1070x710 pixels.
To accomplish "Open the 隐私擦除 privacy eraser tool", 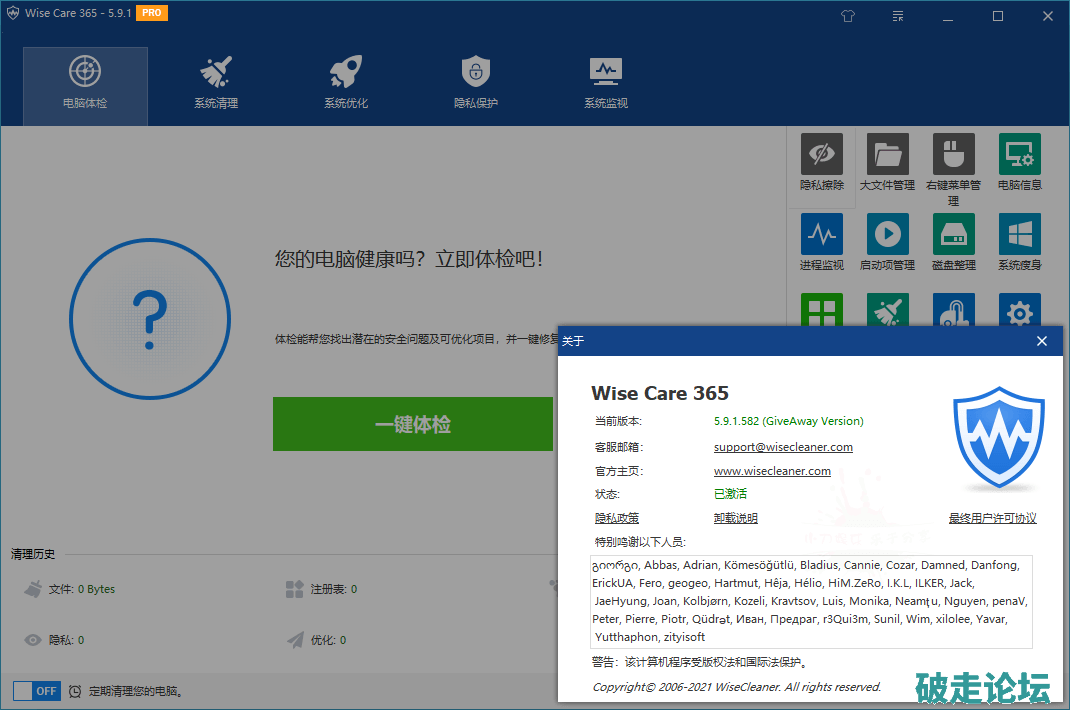I will (821, 163).
